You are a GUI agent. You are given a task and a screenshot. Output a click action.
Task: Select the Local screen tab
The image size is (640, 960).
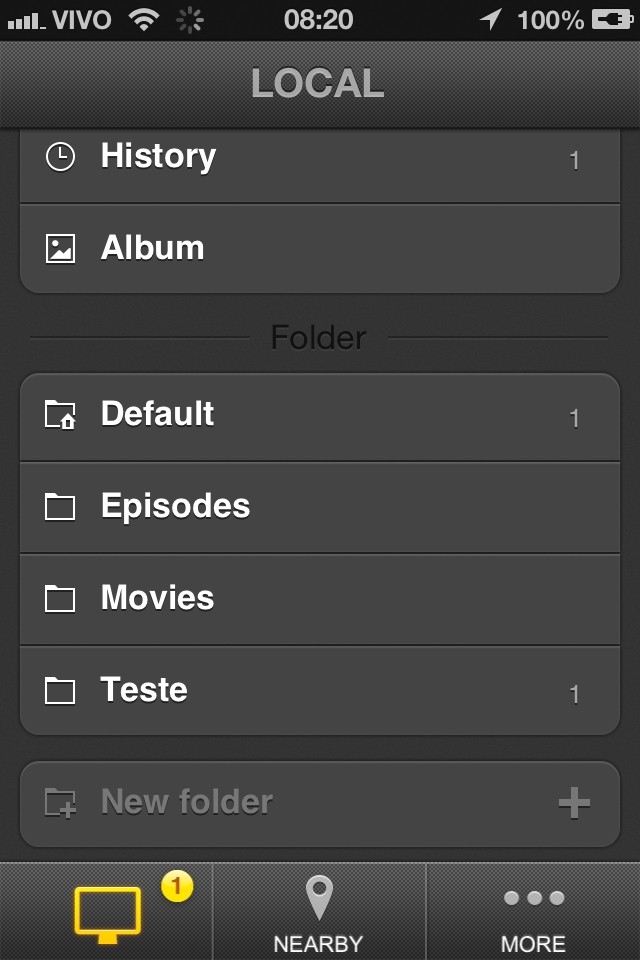(x=106, y=912)
